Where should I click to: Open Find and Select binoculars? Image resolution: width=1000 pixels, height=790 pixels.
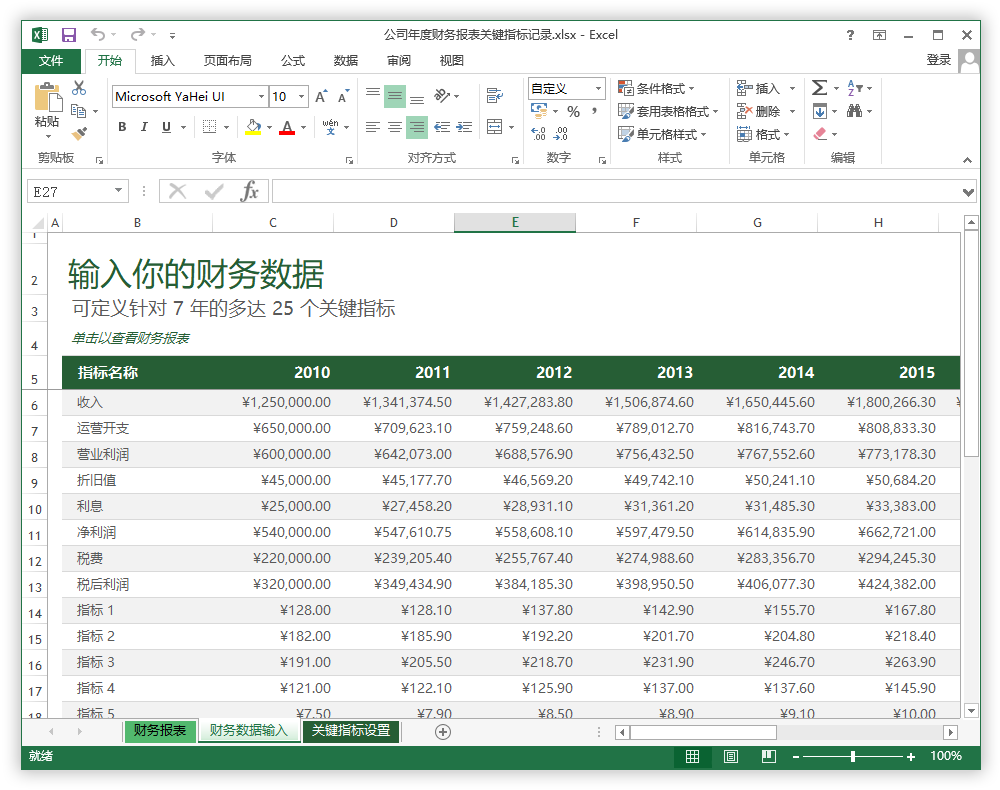pyautogui.click(x=855, y=112)
